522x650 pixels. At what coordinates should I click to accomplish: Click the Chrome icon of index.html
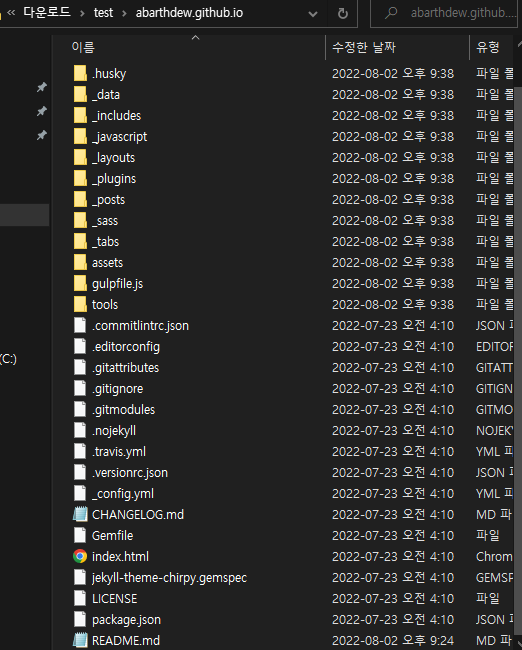[x=80, y=556]
